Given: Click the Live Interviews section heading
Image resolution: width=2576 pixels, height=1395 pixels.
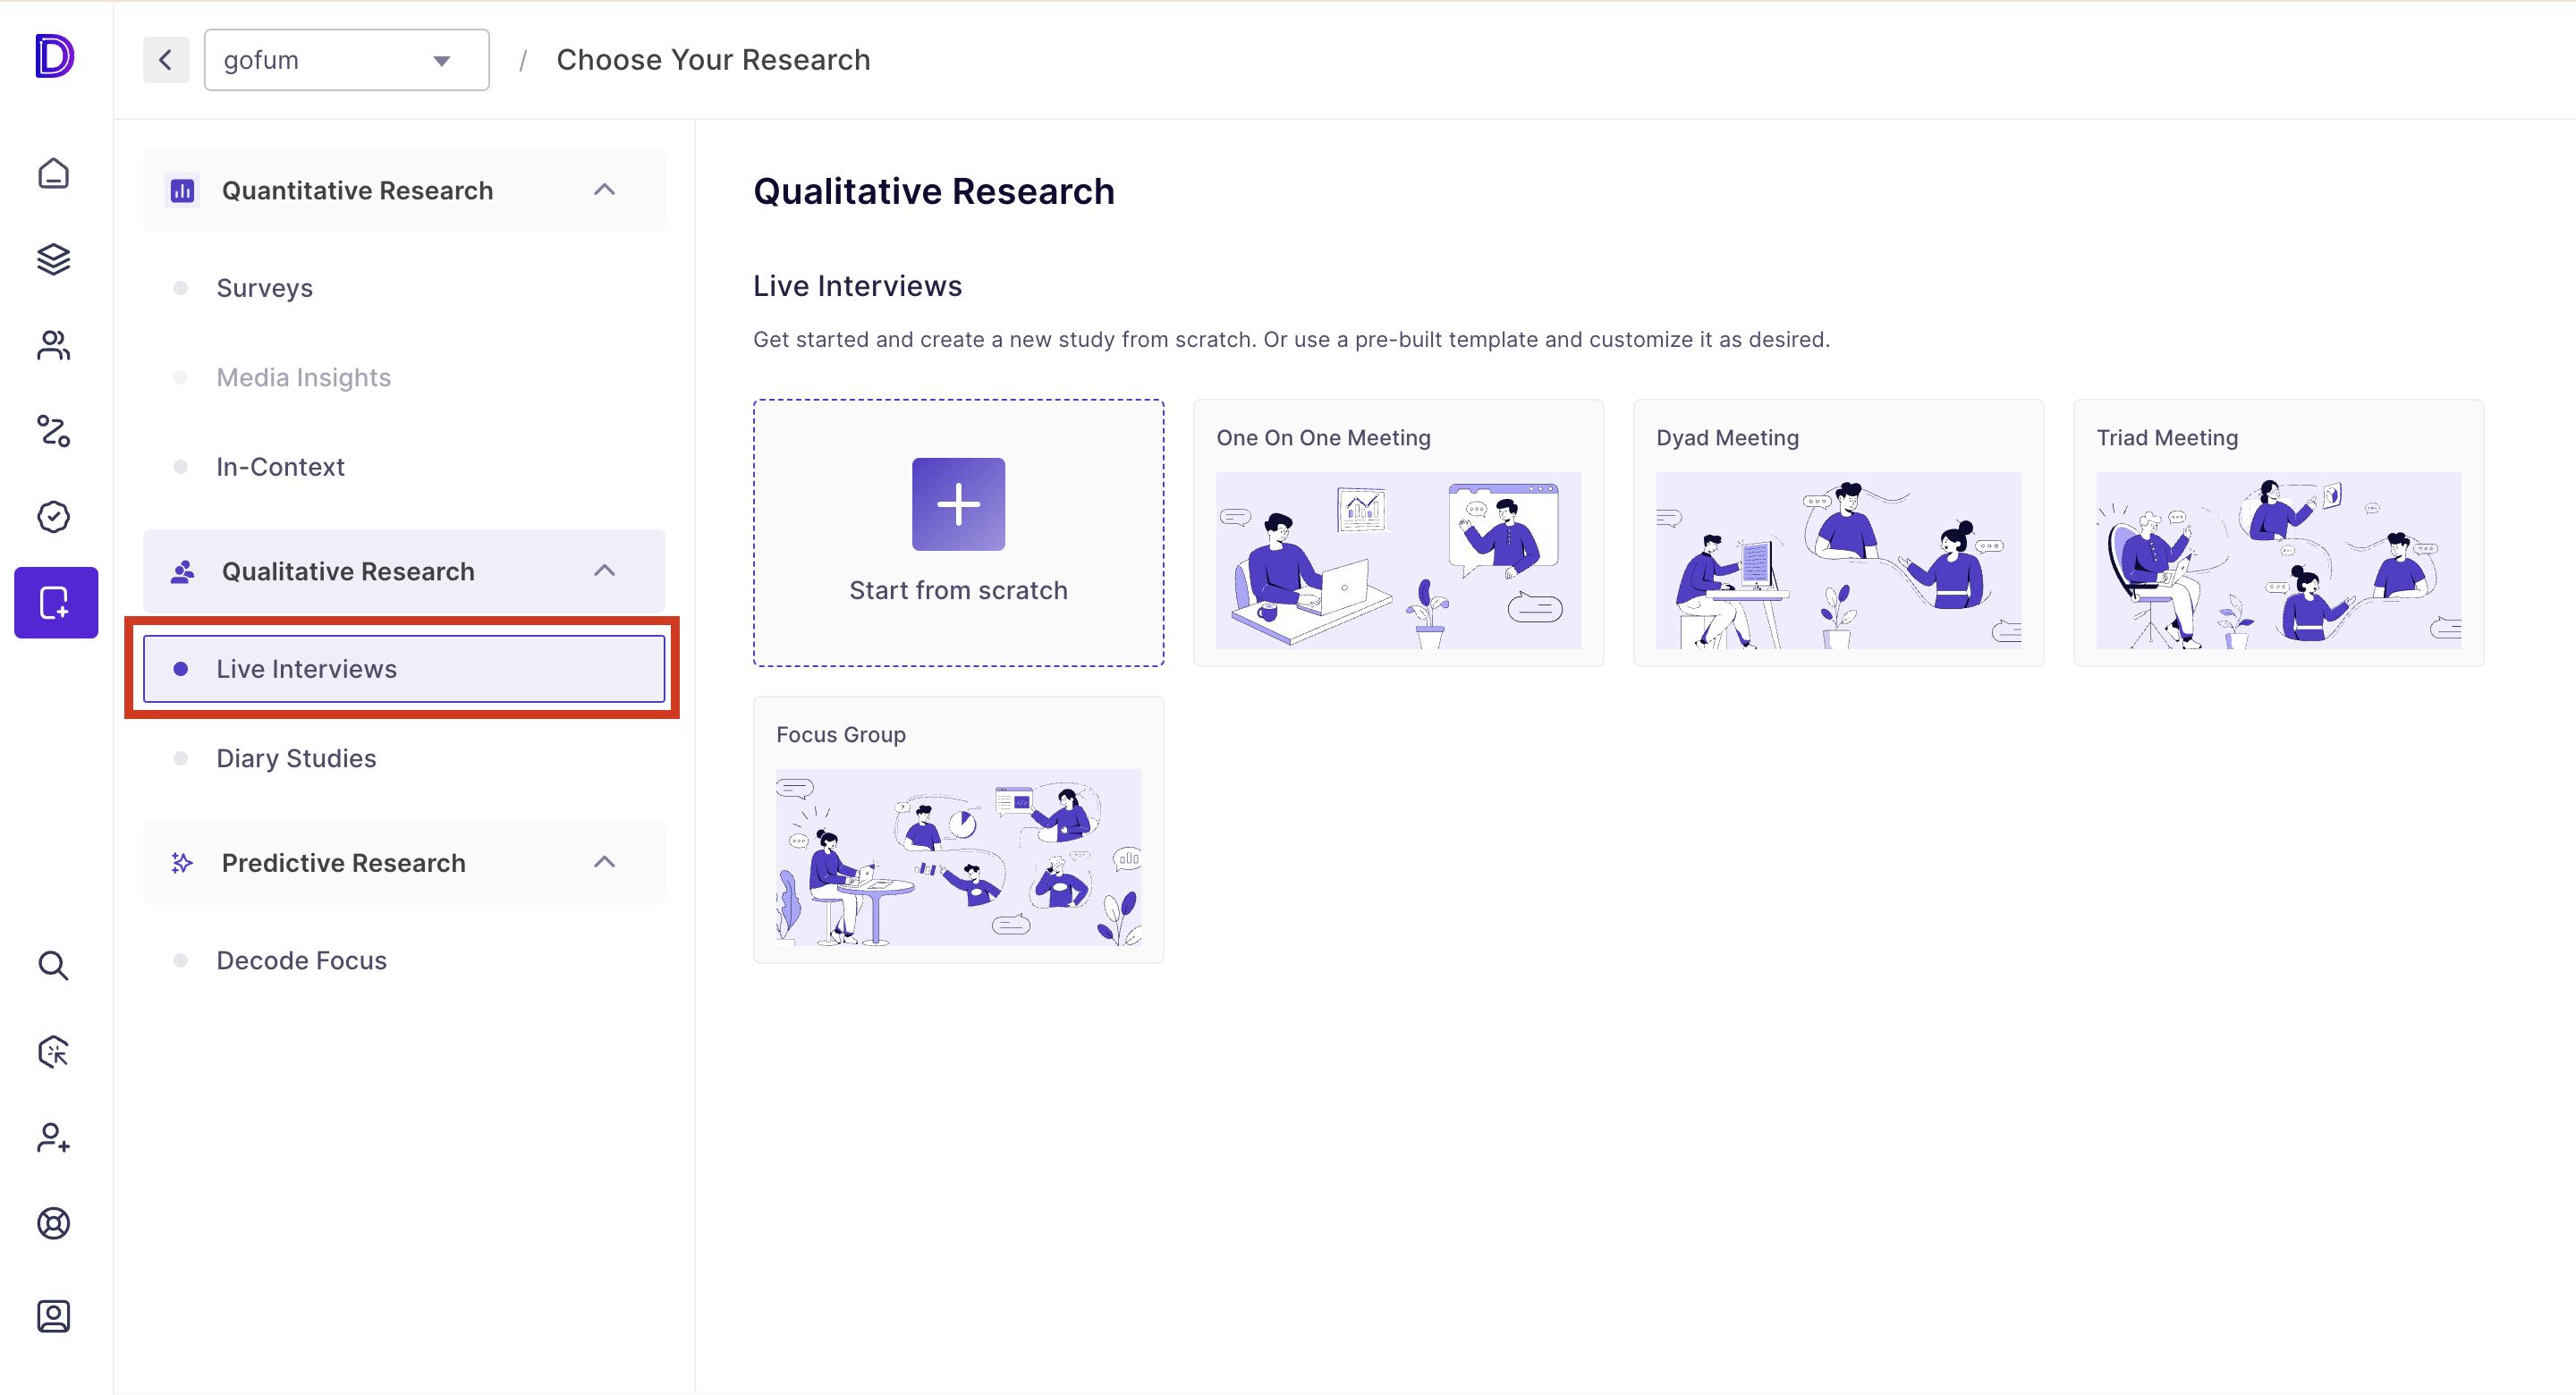Looking at the screenshot, I should point(857,286).
